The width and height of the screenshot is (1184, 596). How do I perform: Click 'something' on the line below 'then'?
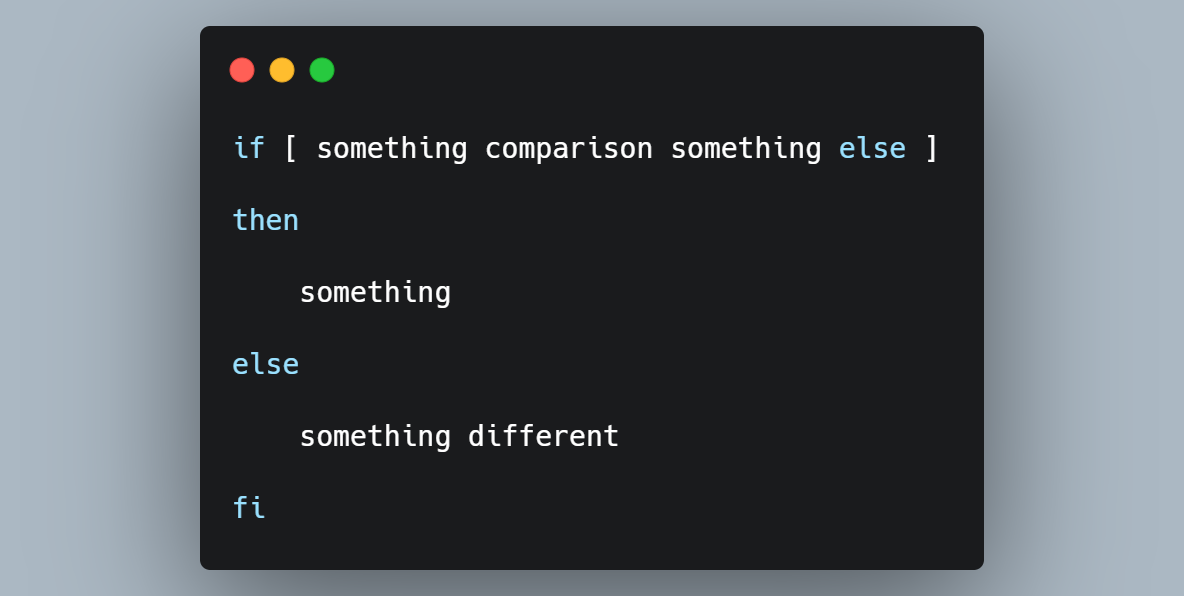375,292
